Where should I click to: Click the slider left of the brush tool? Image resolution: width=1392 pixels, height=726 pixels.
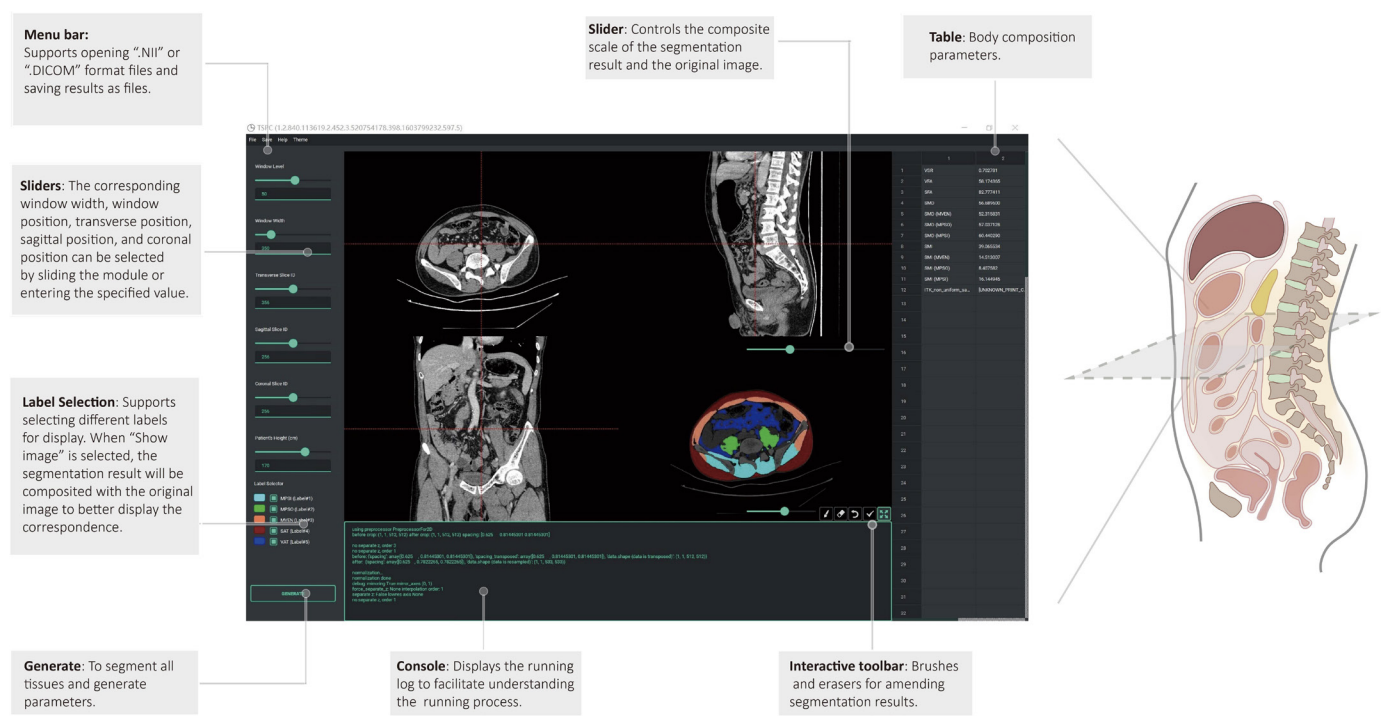tap(781, 511)
